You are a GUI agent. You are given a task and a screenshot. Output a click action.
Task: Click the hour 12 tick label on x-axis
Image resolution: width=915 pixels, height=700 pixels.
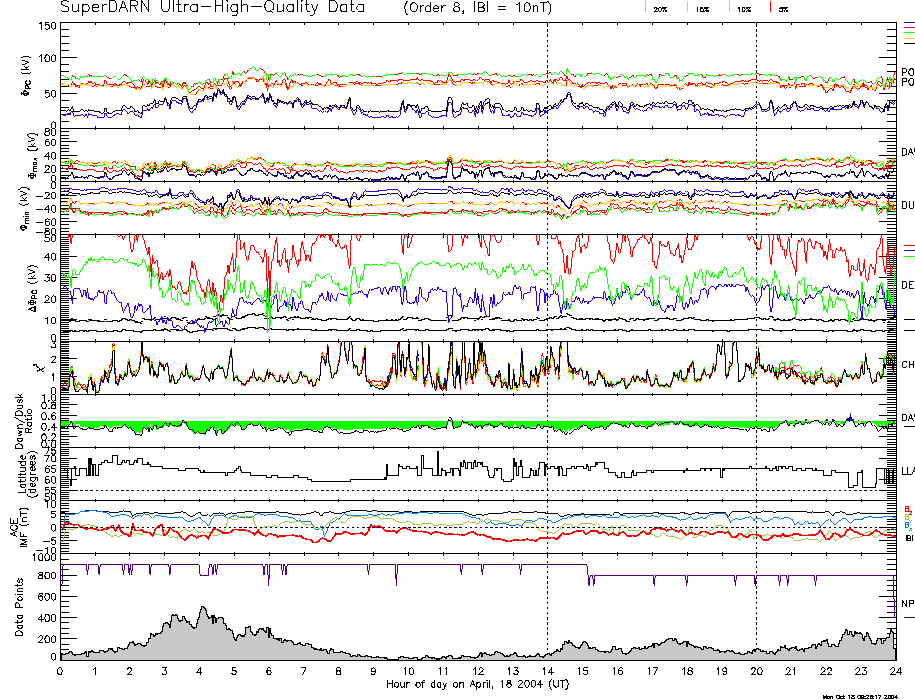[x=478, y=673]
